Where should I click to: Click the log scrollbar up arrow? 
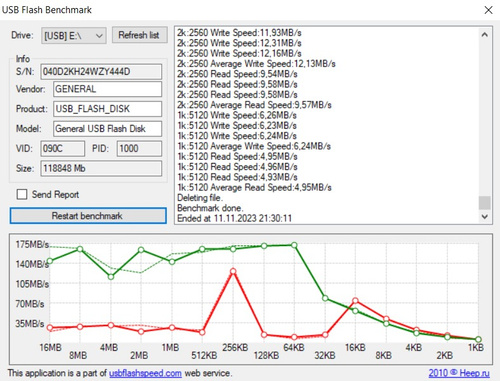click(485, 35)
